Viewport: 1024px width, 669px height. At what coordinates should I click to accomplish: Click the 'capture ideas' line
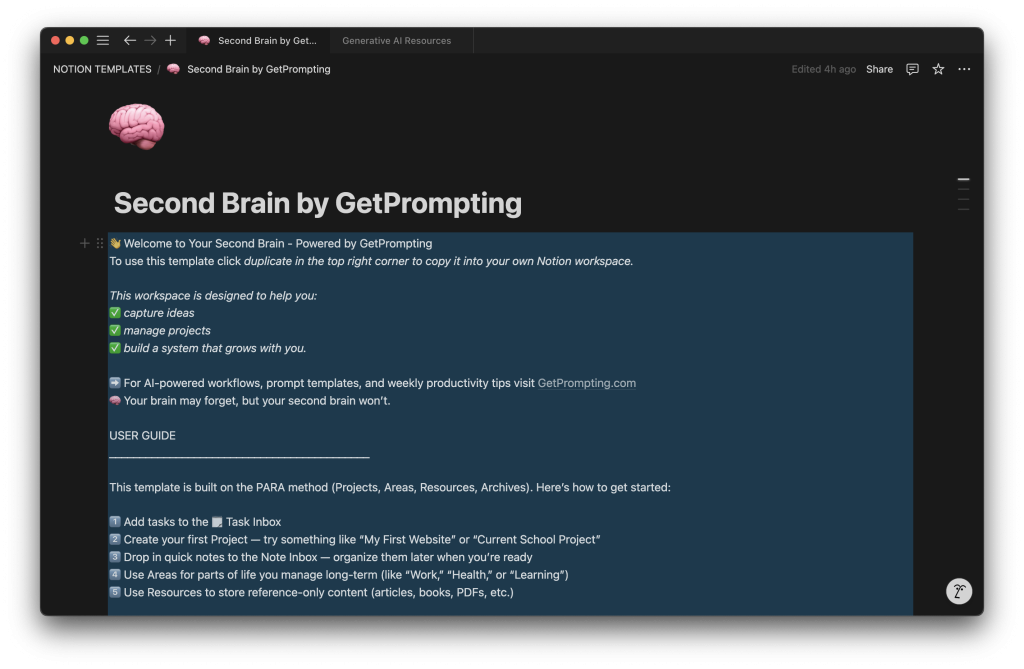coord(152,313)
